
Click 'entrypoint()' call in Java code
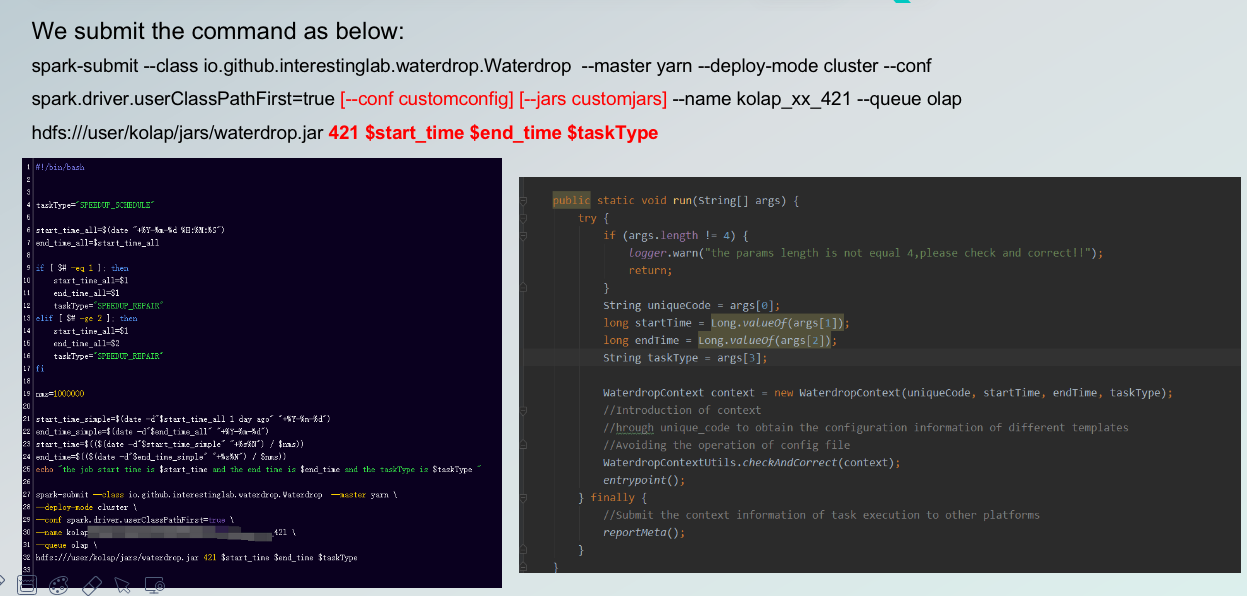point(644,480)
